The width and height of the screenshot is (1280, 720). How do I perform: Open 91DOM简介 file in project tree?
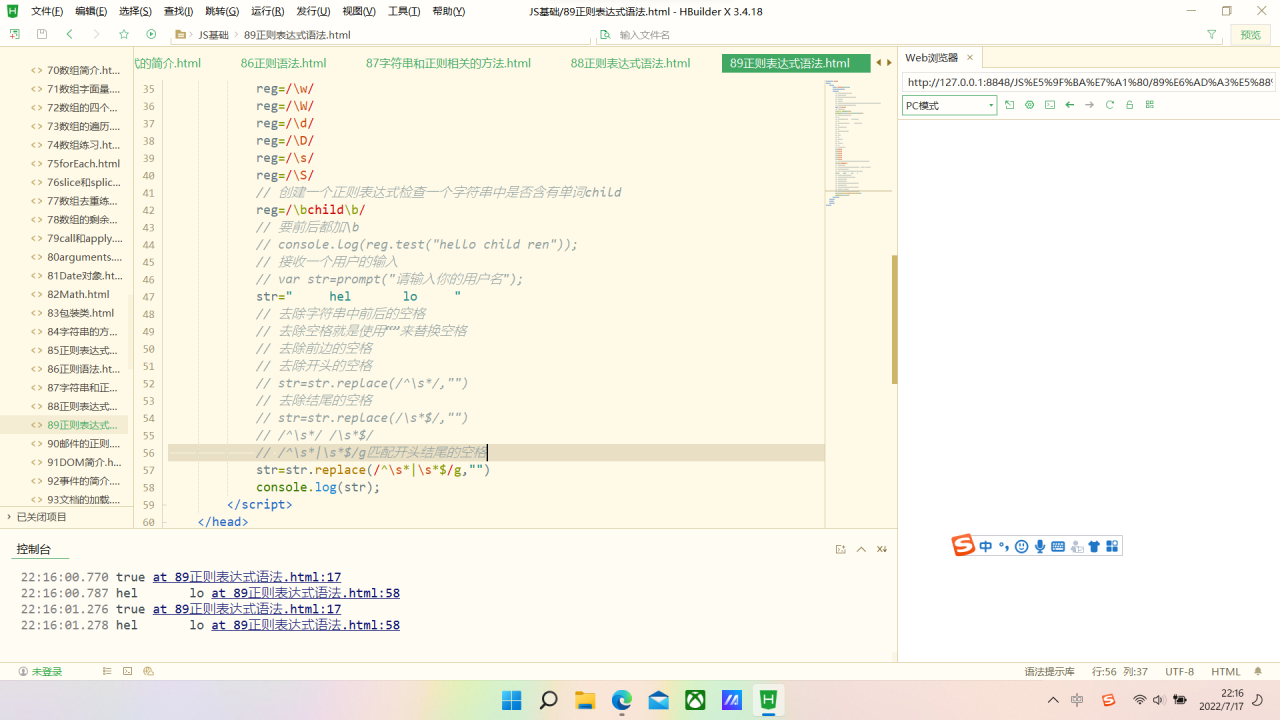pos(84,463)
